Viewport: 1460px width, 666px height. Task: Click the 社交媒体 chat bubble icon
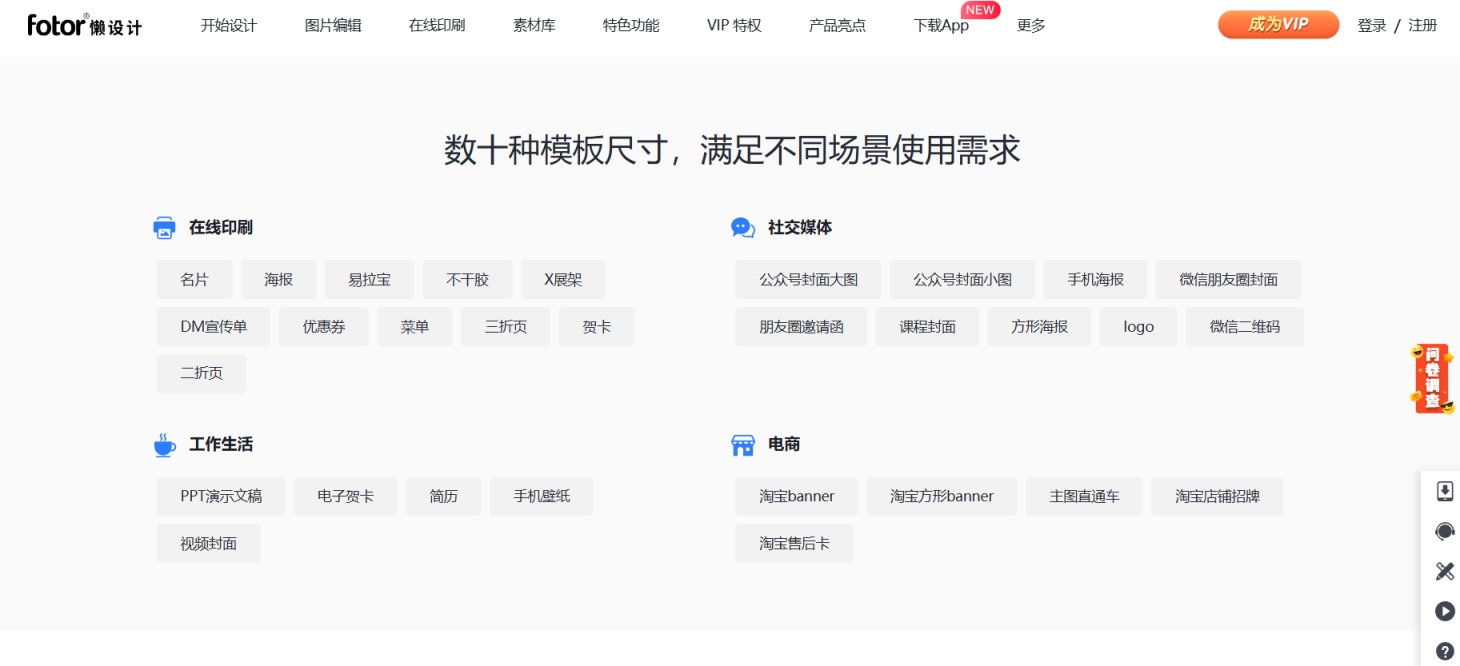tap(743, 228)
